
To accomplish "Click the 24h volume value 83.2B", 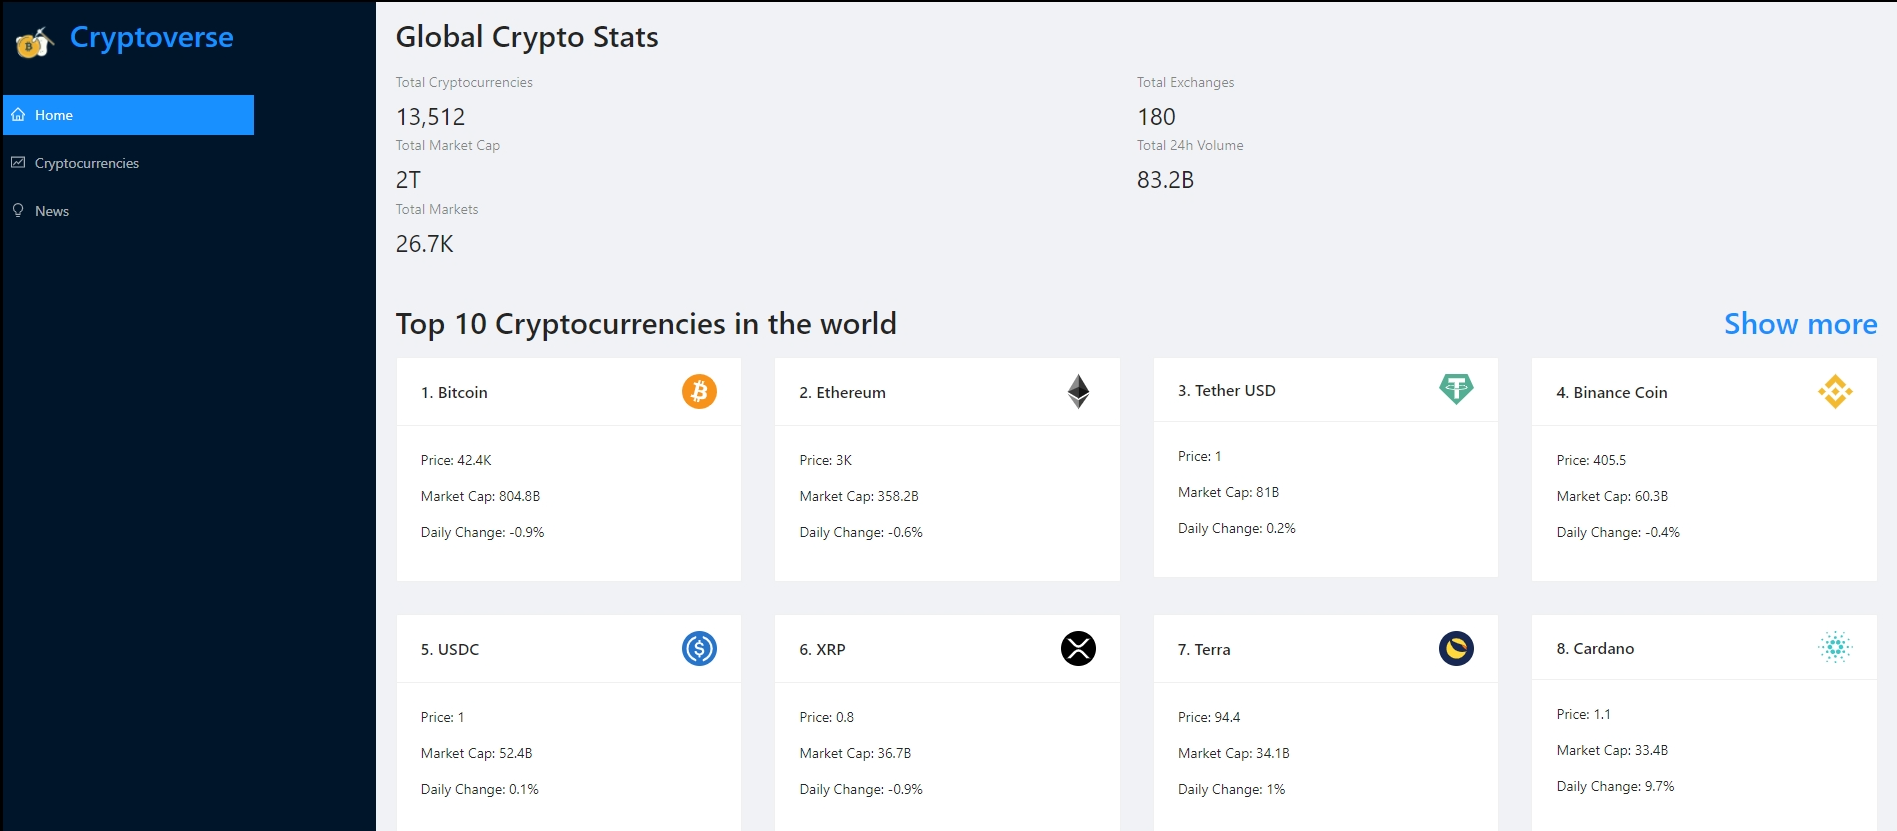I will pos(1165,180).
